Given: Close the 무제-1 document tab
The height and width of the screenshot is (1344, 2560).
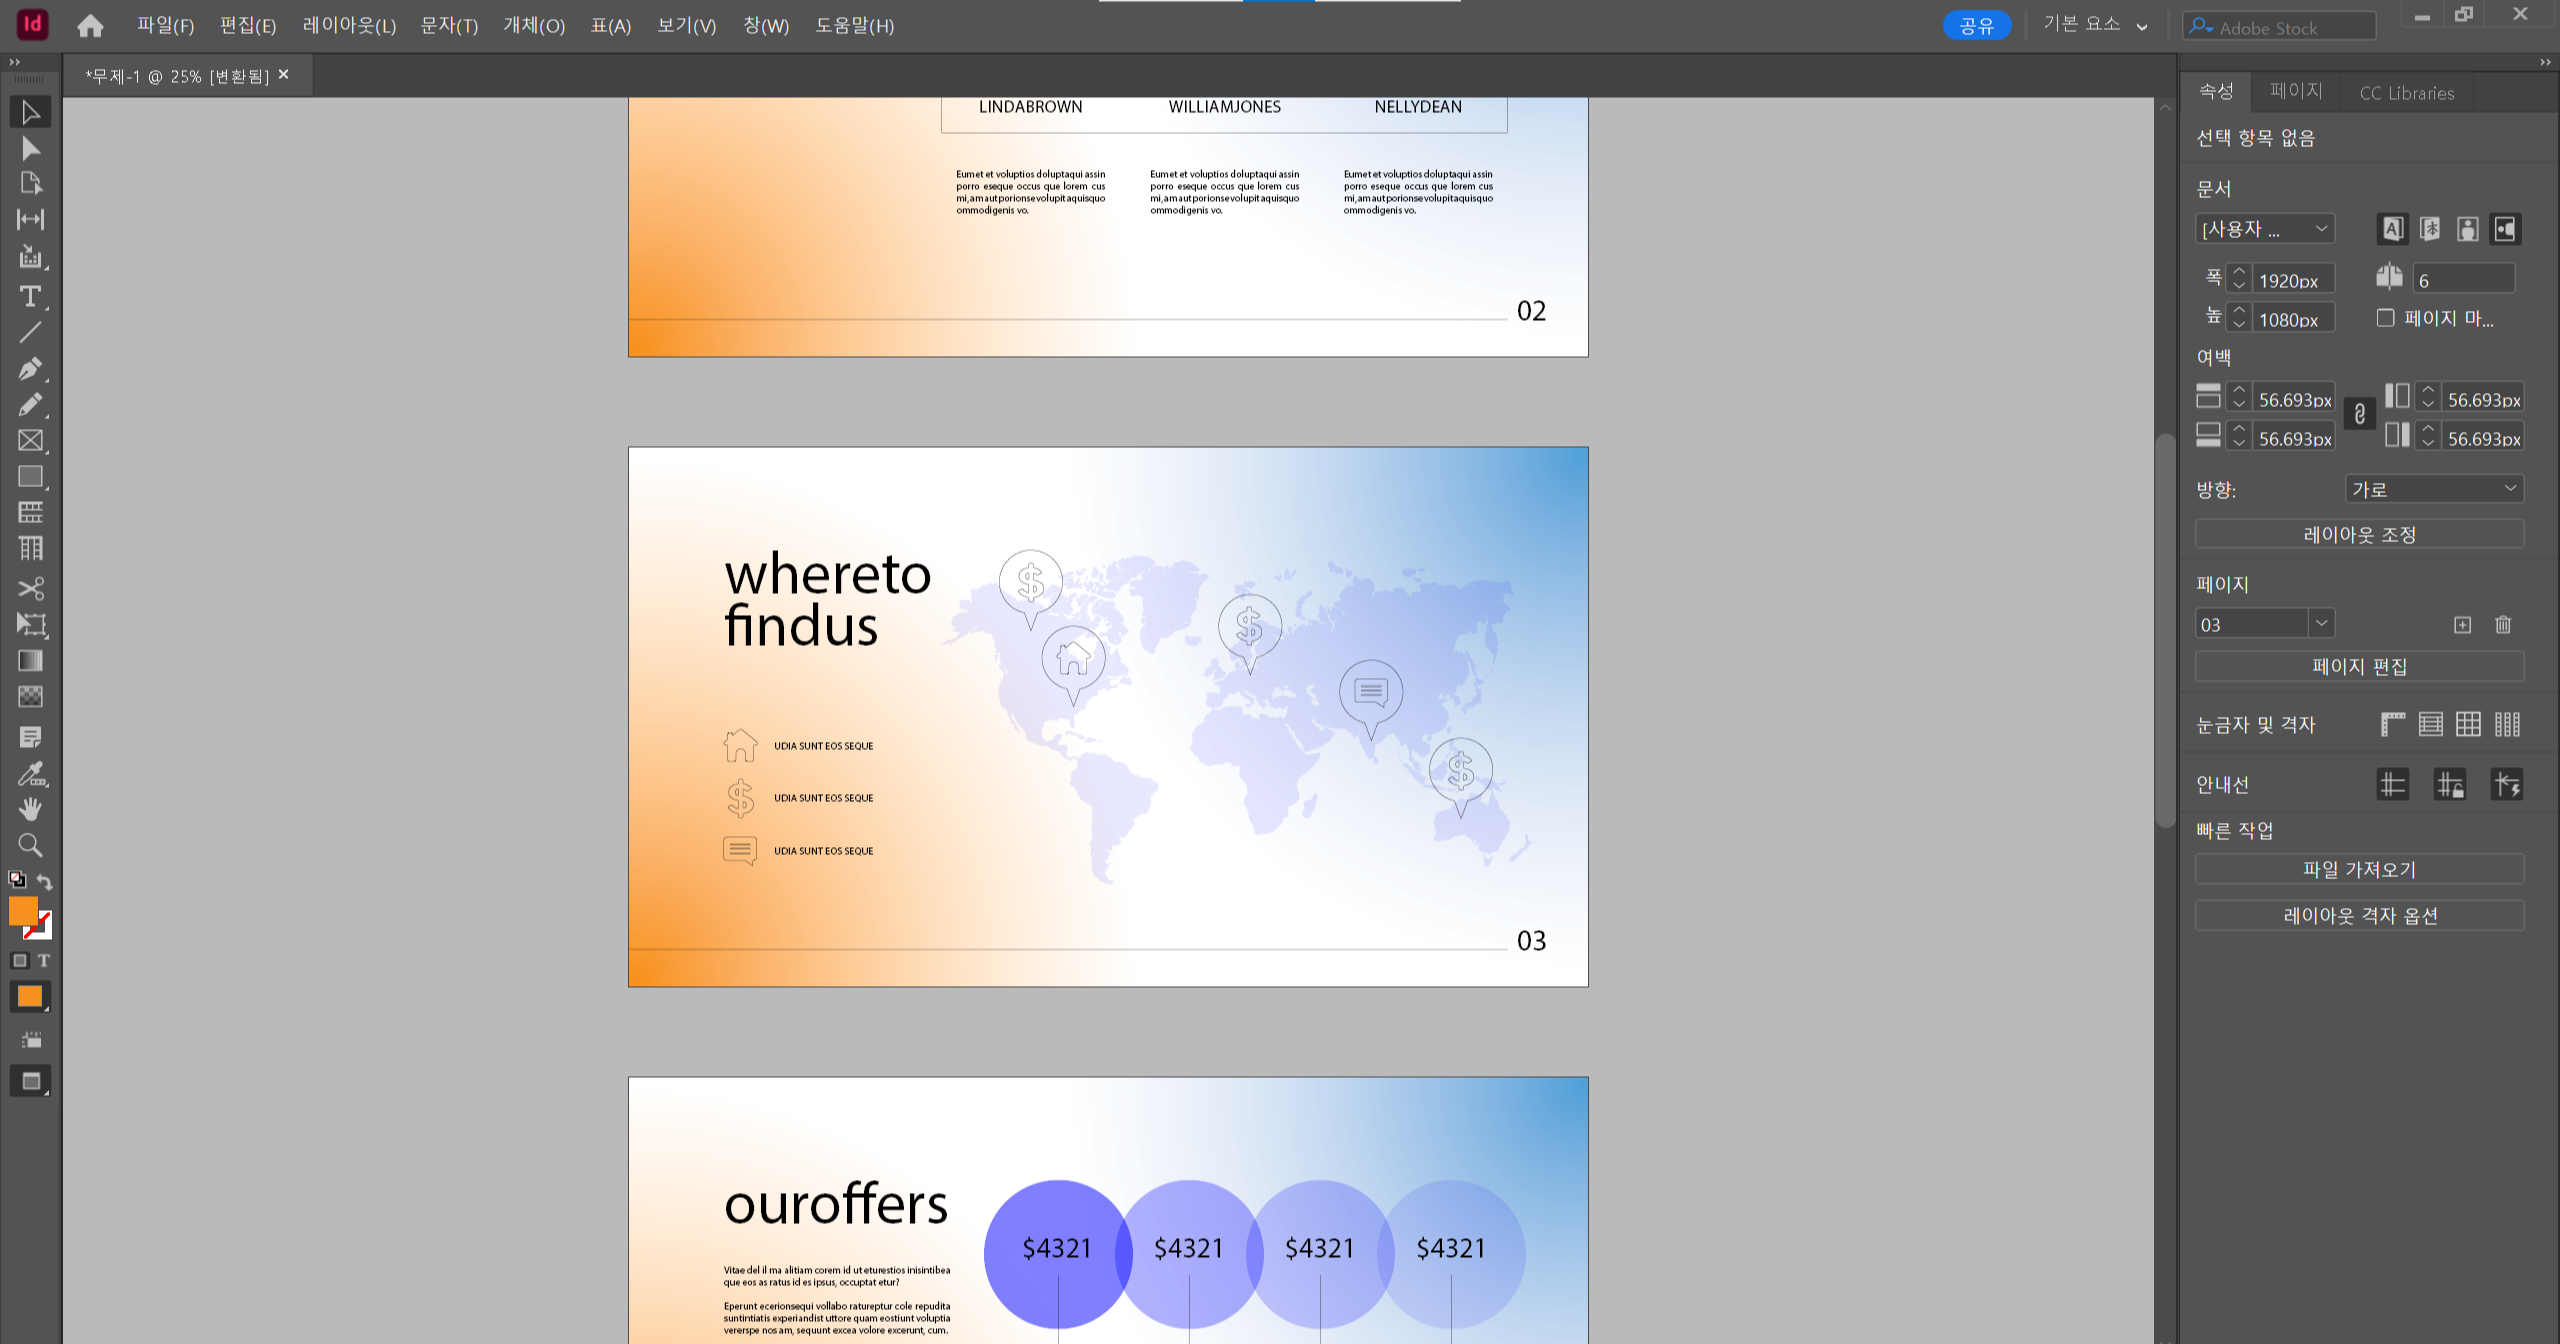Looking at the screenshot, I should tap(284, 75).
